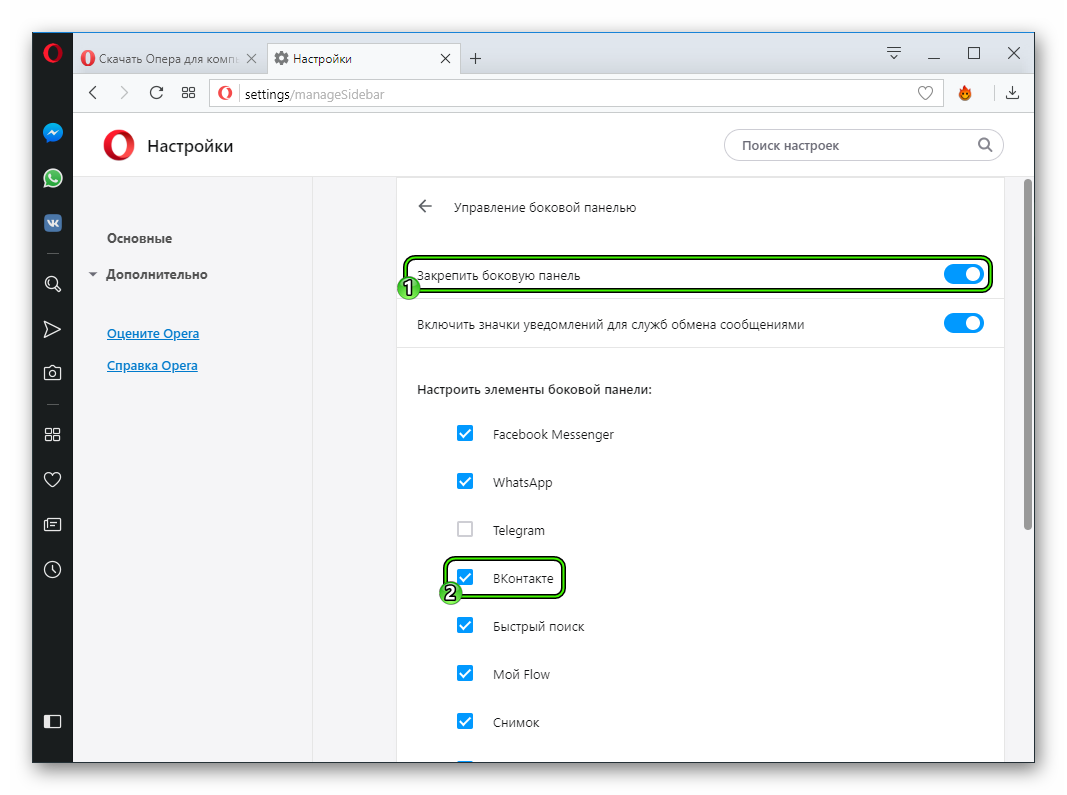The height and width of the screenshot is (795, 1067).
Task: Reload the current page
Action: click(x=157, y=93)
